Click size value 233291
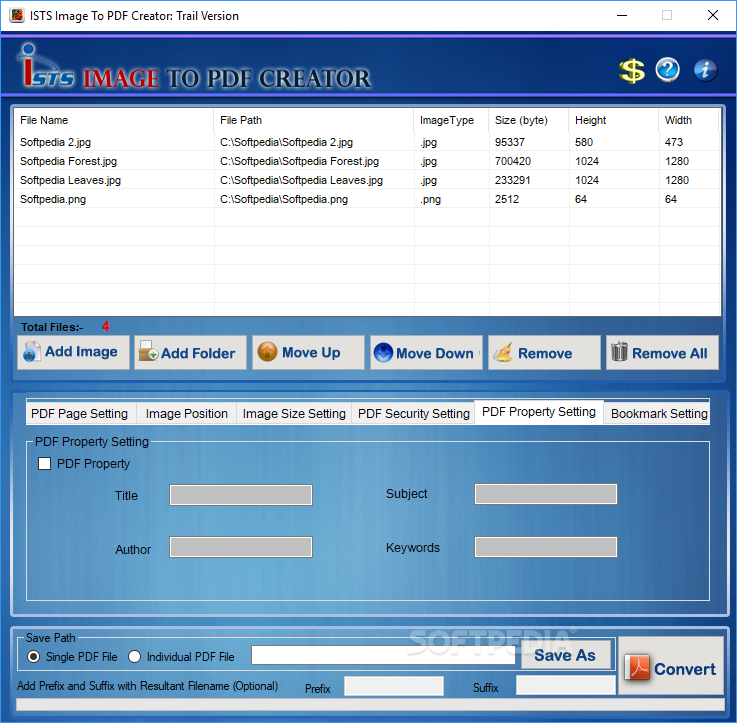 513,180
